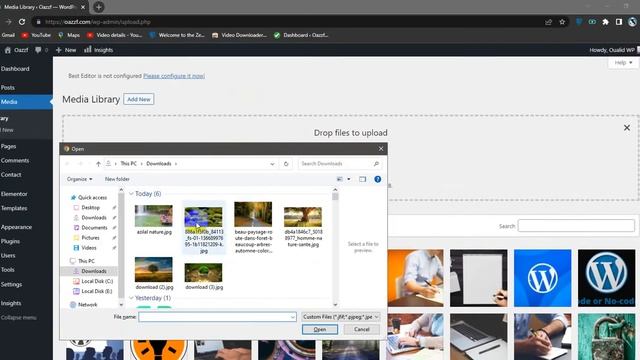Select the padlock image thumbnail
The image size is (640, 360).
coord(607,337)
